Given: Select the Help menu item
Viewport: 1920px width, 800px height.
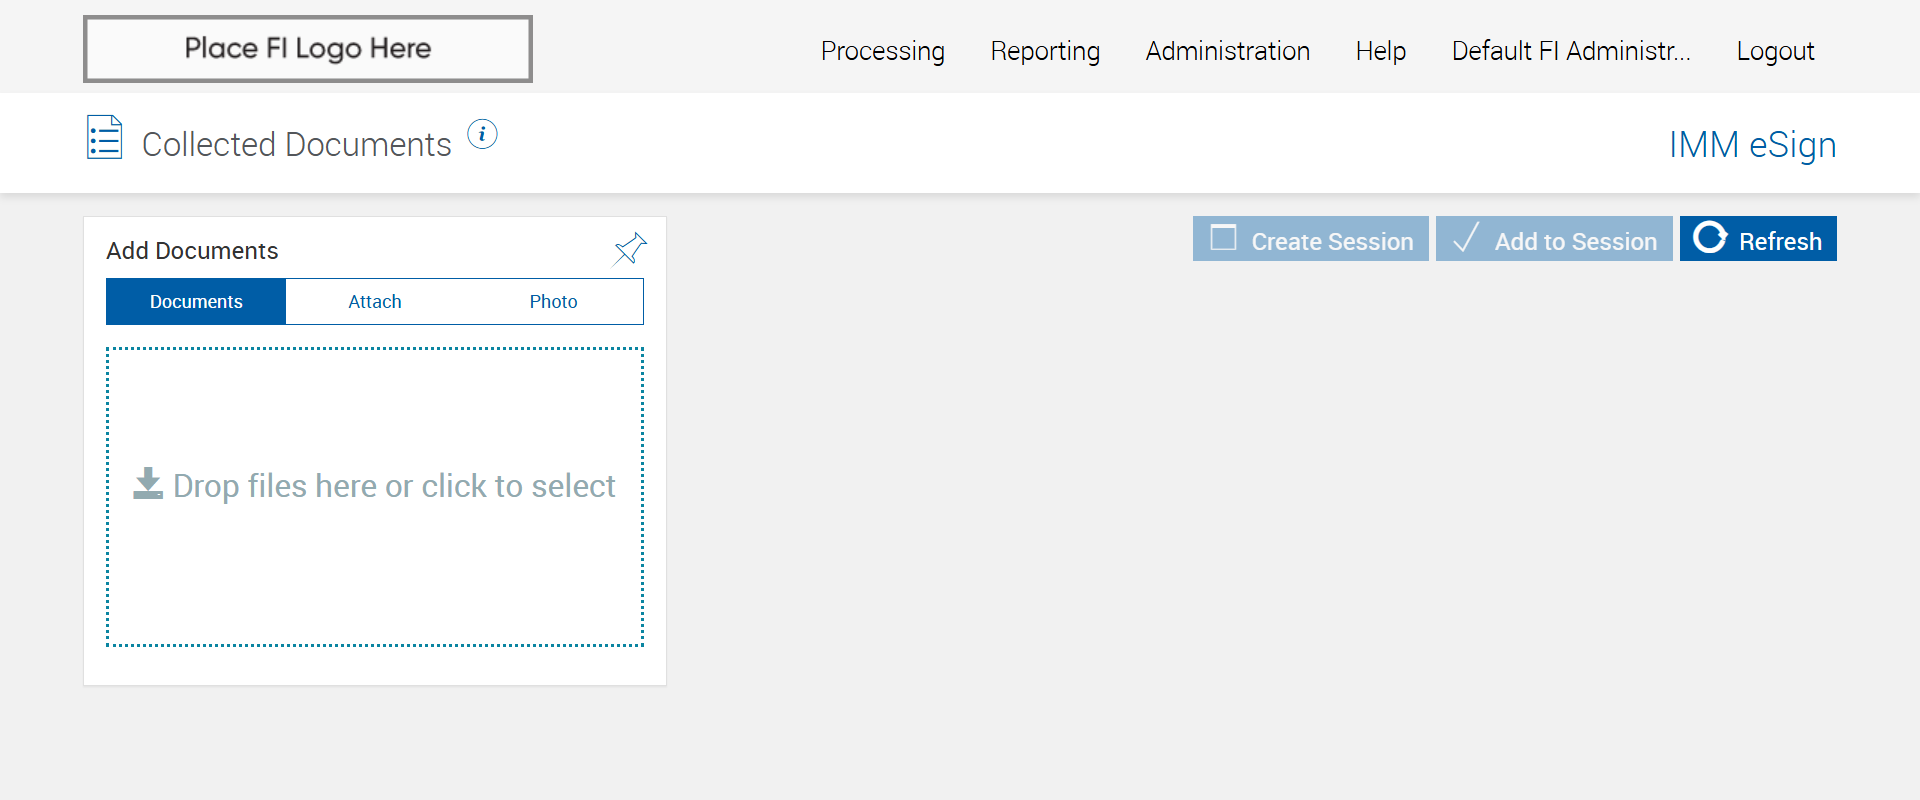Looking at the screenshot, I should [x=1380, y=51].
